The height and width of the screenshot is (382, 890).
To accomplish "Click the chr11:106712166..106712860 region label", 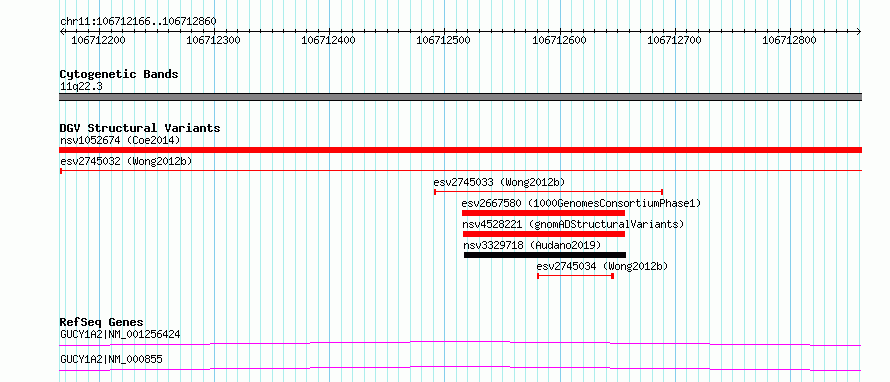I will [138, 22].
